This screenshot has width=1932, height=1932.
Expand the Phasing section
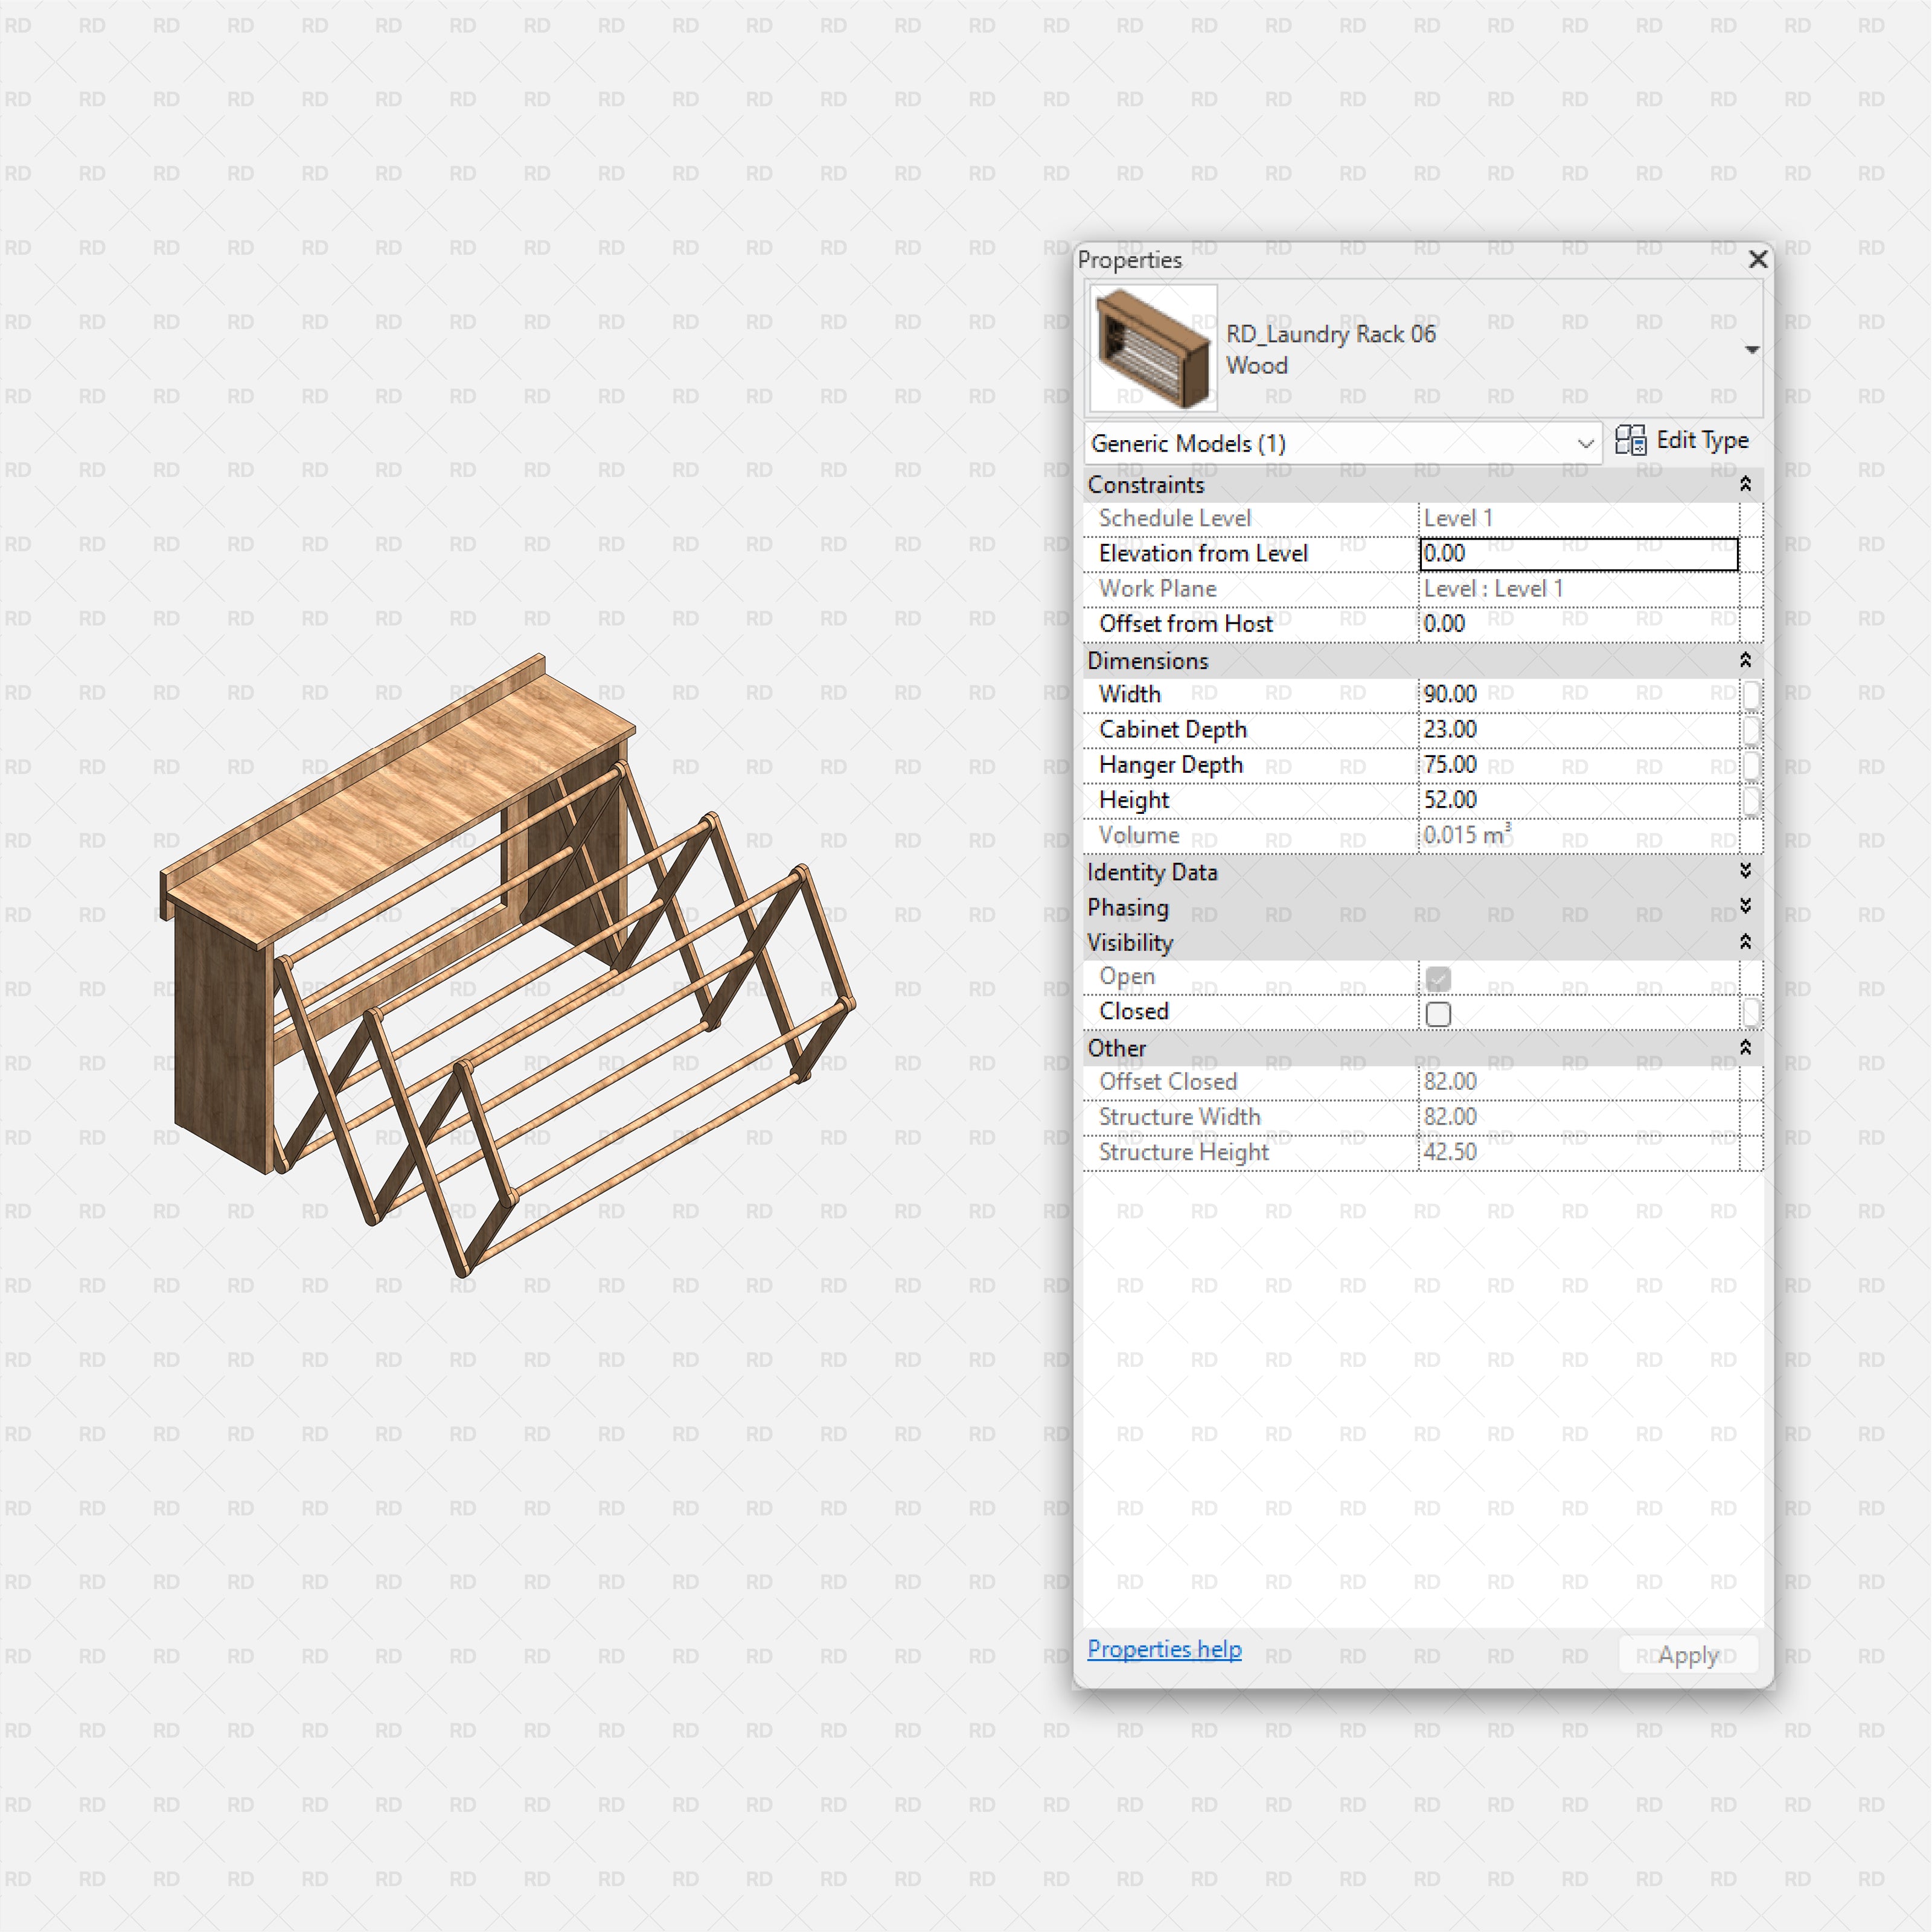click(x=1745, y=907)
